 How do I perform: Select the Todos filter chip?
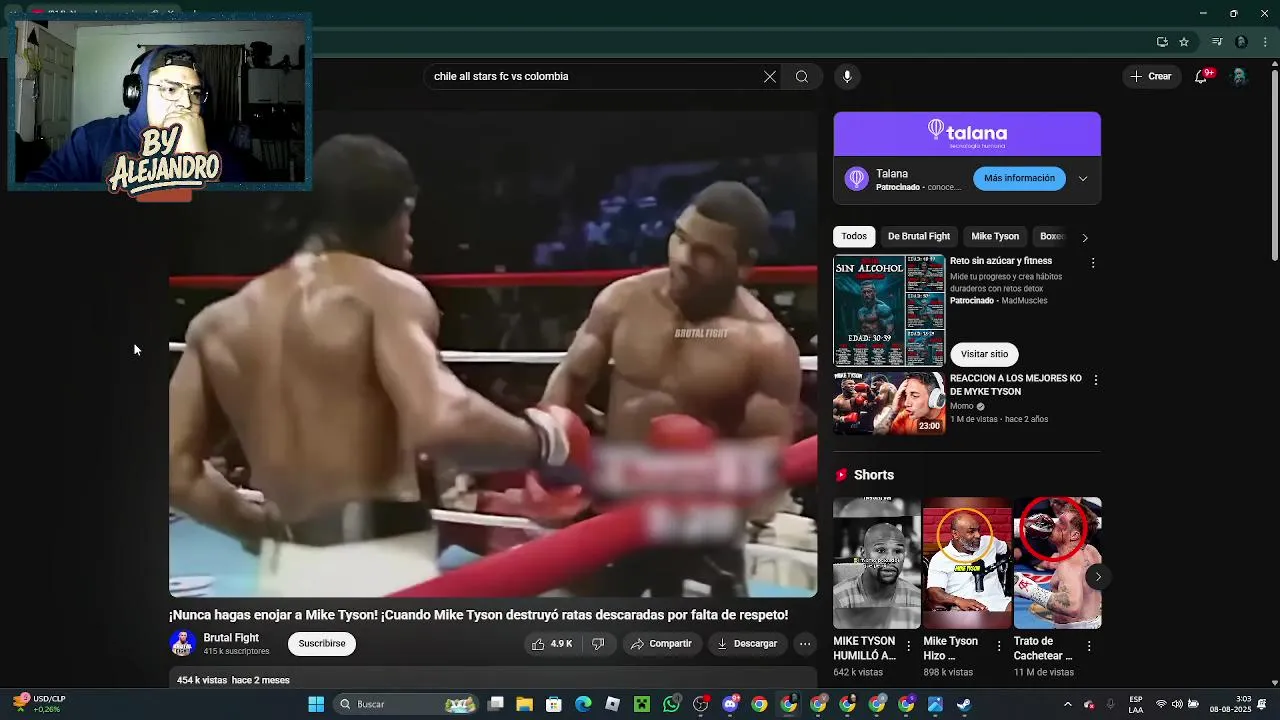(854, 236)
